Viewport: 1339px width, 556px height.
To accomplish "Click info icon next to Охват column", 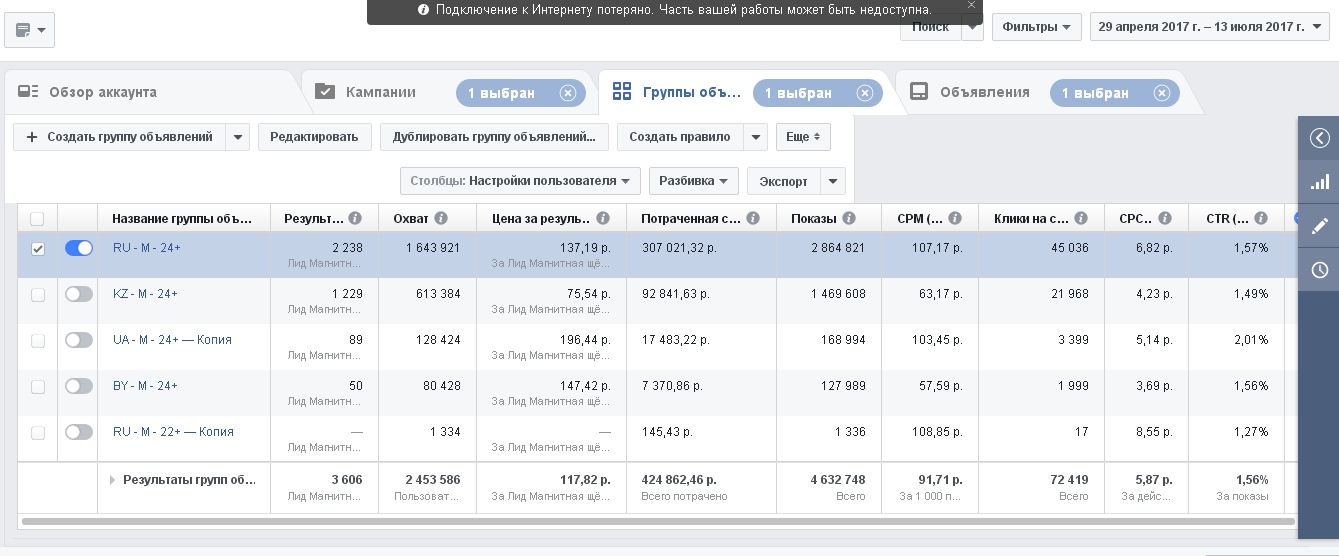I will coord(441,218).
